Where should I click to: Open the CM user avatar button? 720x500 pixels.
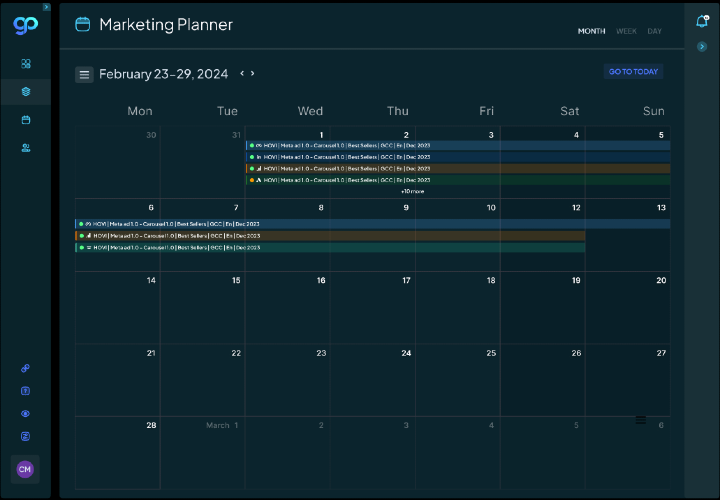coord(25,469)
